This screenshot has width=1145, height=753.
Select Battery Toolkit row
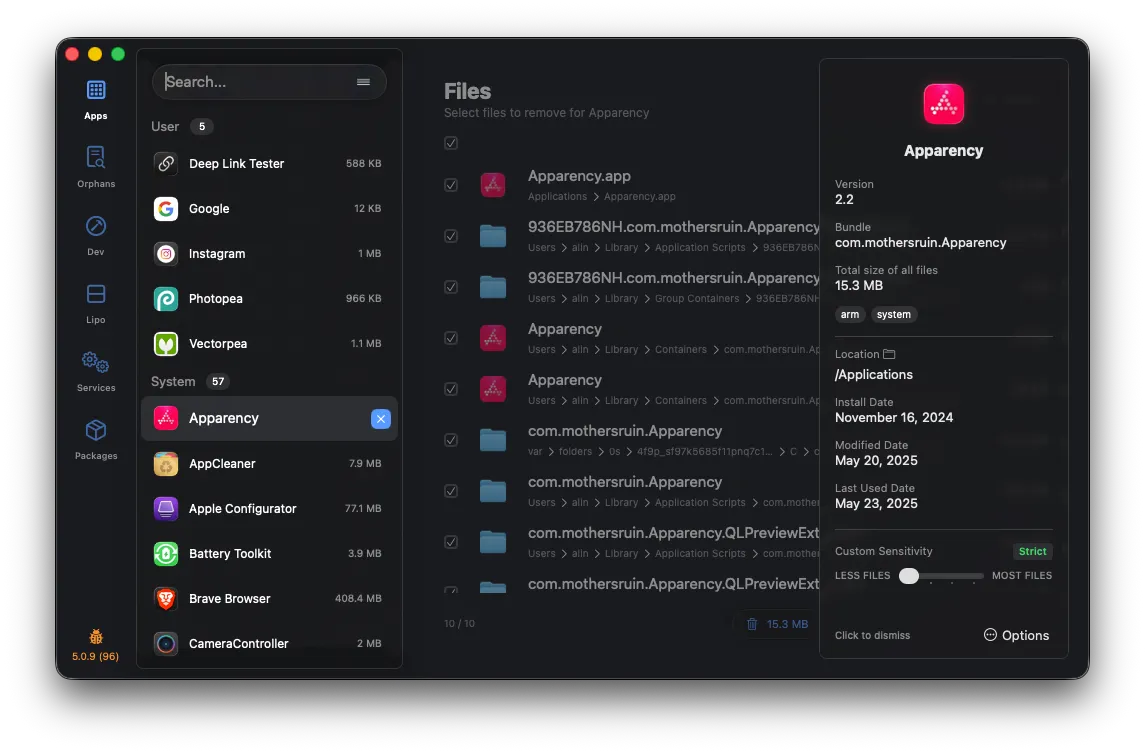[269, 554]
